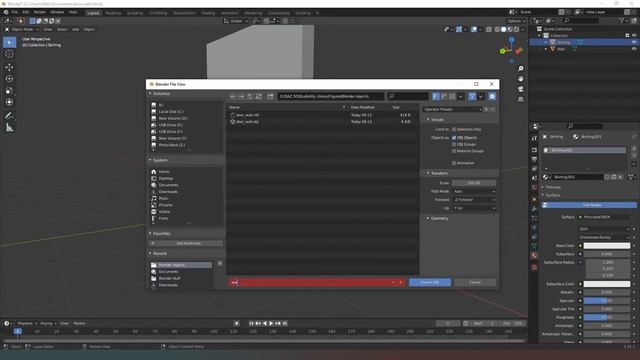This screenshot has height=360, width=640.
Task: Click the Base Color swatch
Action: pos(607,246)
